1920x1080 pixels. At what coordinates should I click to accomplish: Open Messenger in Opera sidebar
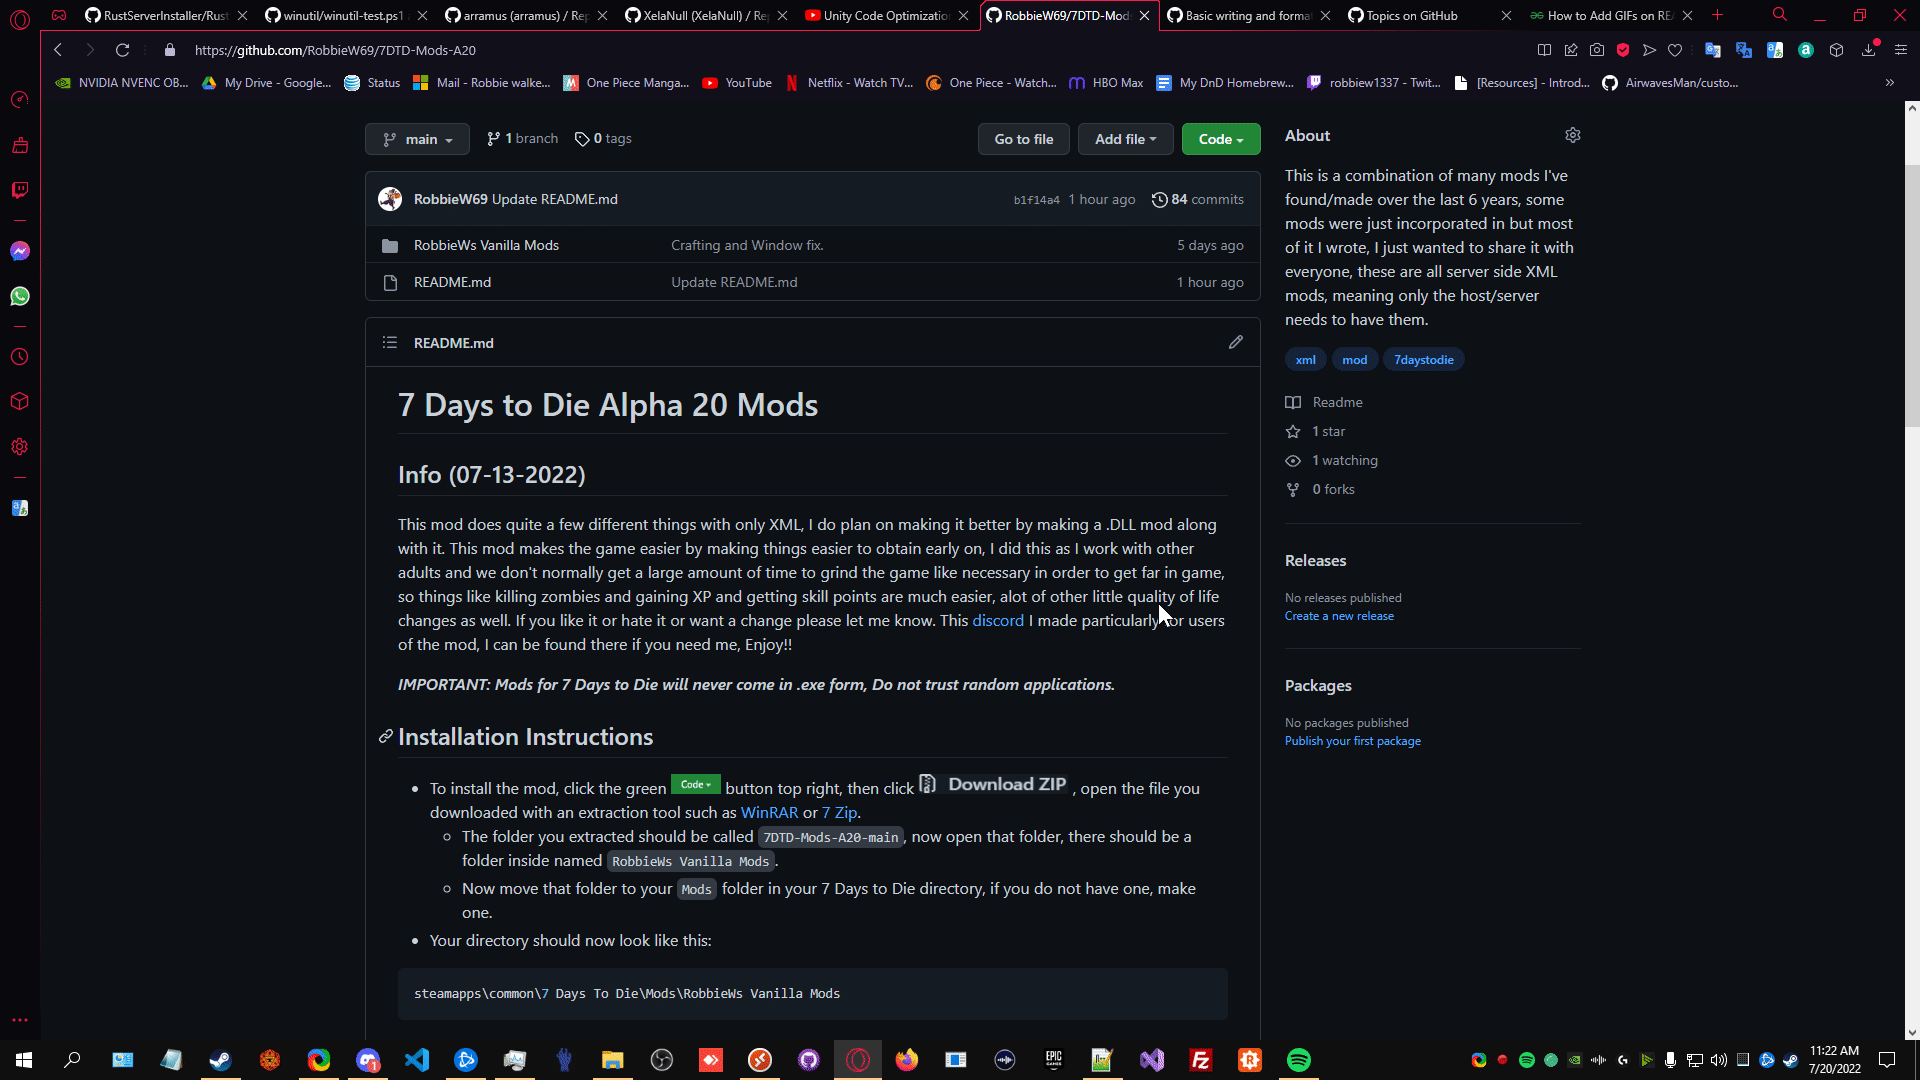point(20,251)
